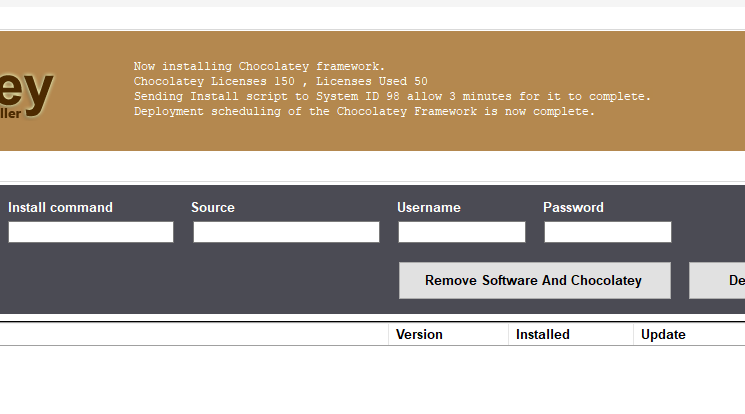Click the "Password" label text
745x414 pixels.
[x=573, y=208]
